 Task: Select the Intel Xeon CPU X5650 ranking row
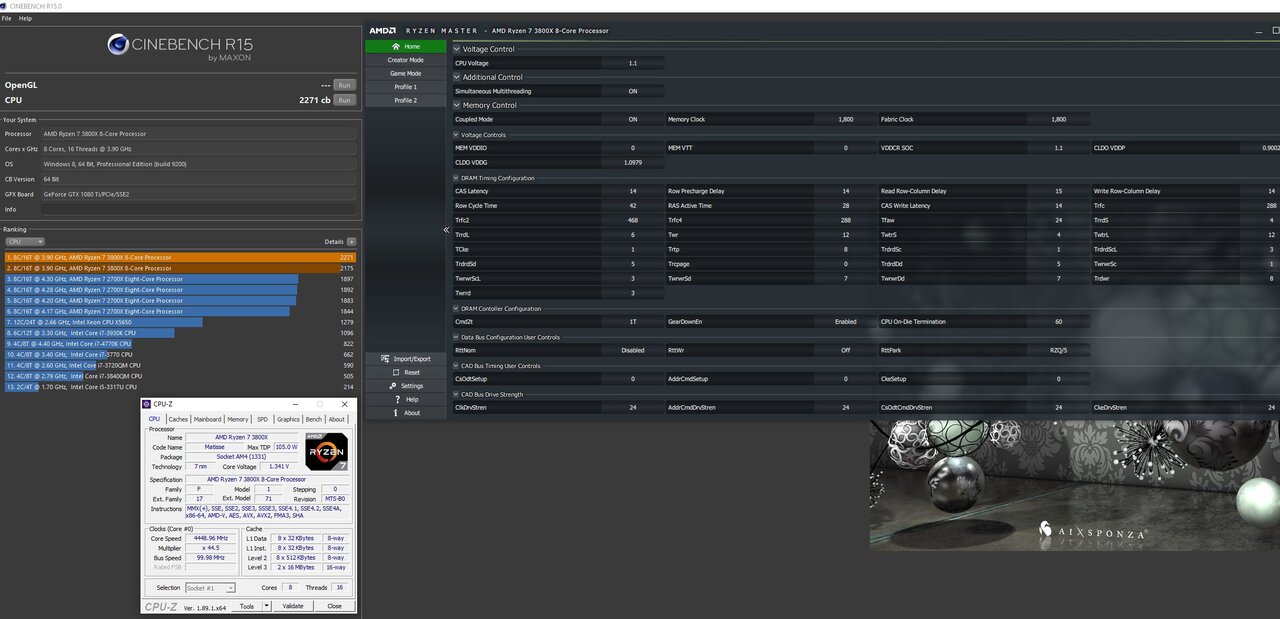pyautogui.click(x=180, y=322)
